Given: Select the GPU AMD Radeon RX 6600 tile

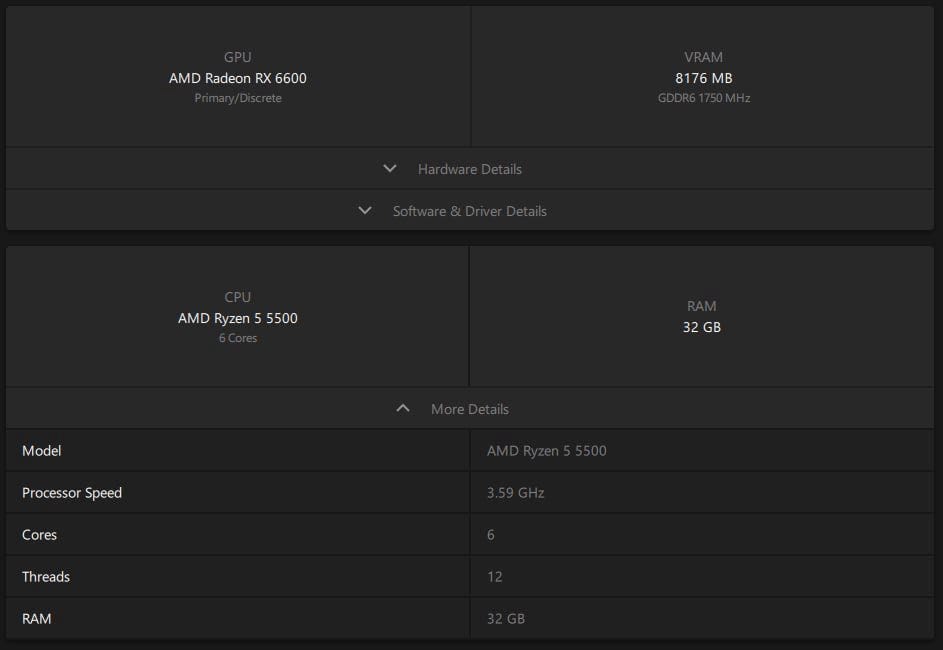Looking at the screenshot, I should pos(238,77).
